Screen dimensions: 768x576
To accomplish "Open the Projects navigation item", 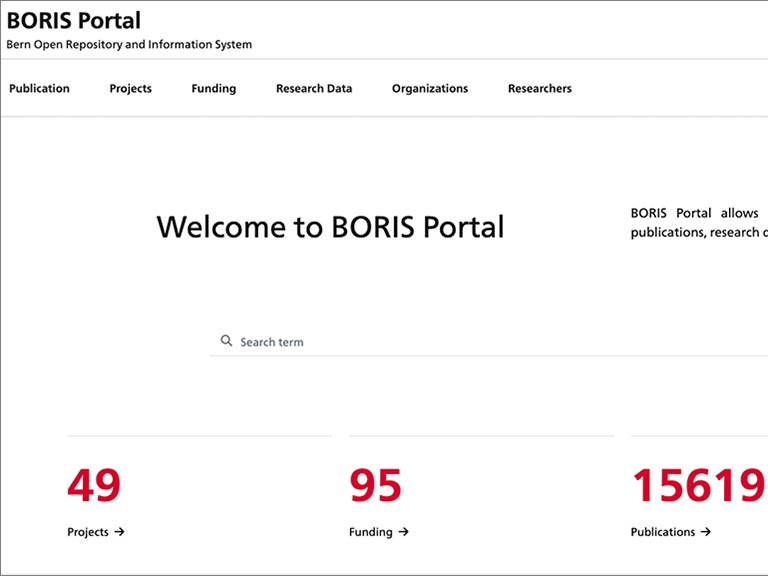I will pos(130,89).
